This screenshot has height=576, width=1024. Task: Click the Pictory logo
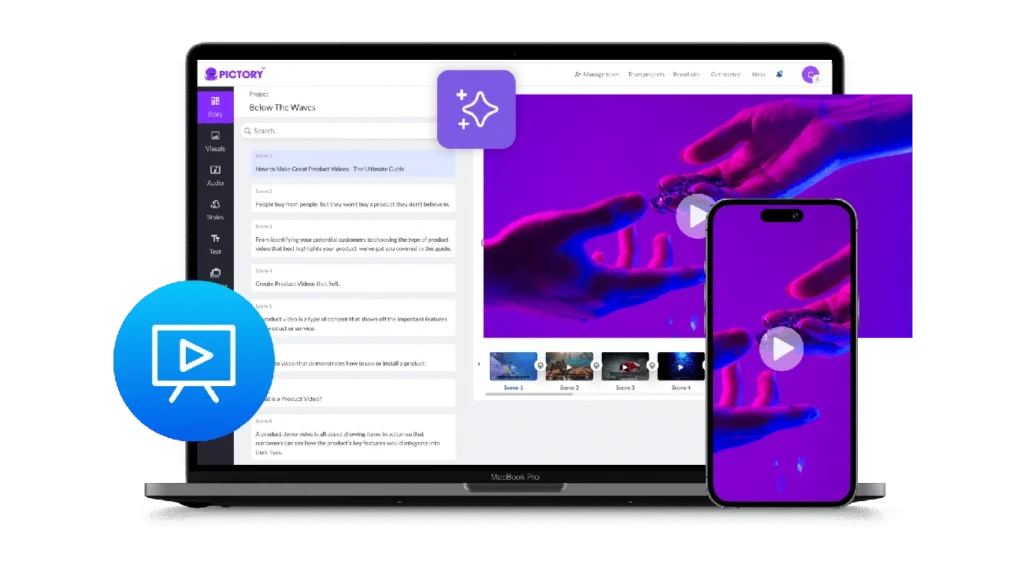236,74
